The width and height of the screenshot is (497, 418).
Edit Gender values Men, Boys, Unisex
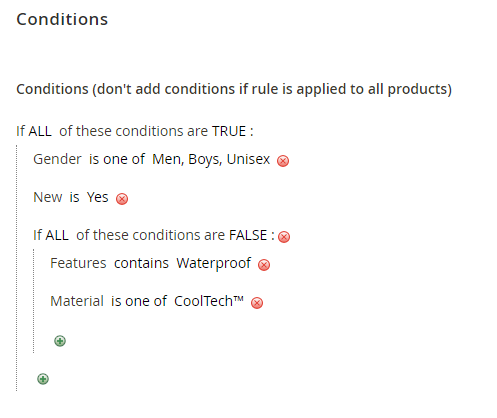click(x=211, y=159)
